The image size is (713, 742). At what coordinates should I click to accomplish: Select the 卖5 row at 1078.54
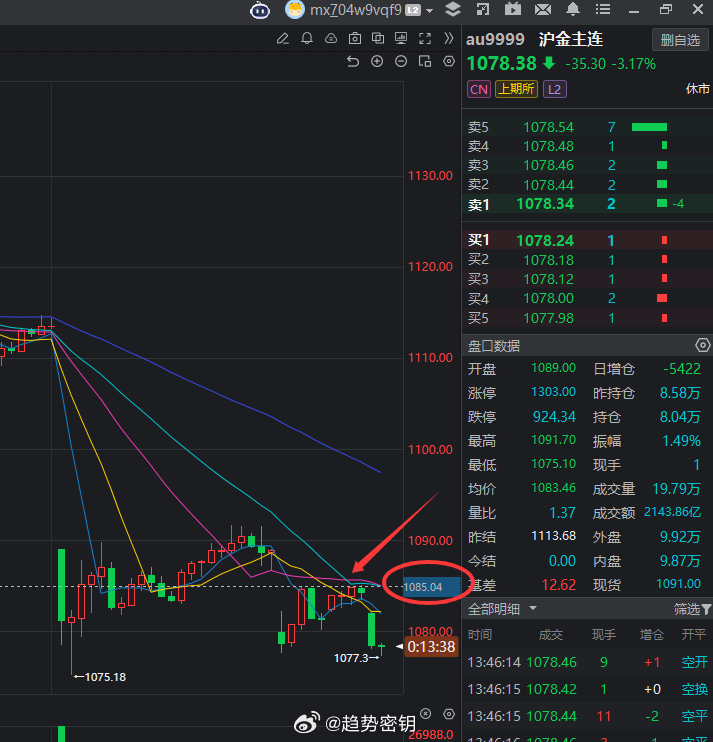coord(587,127)
